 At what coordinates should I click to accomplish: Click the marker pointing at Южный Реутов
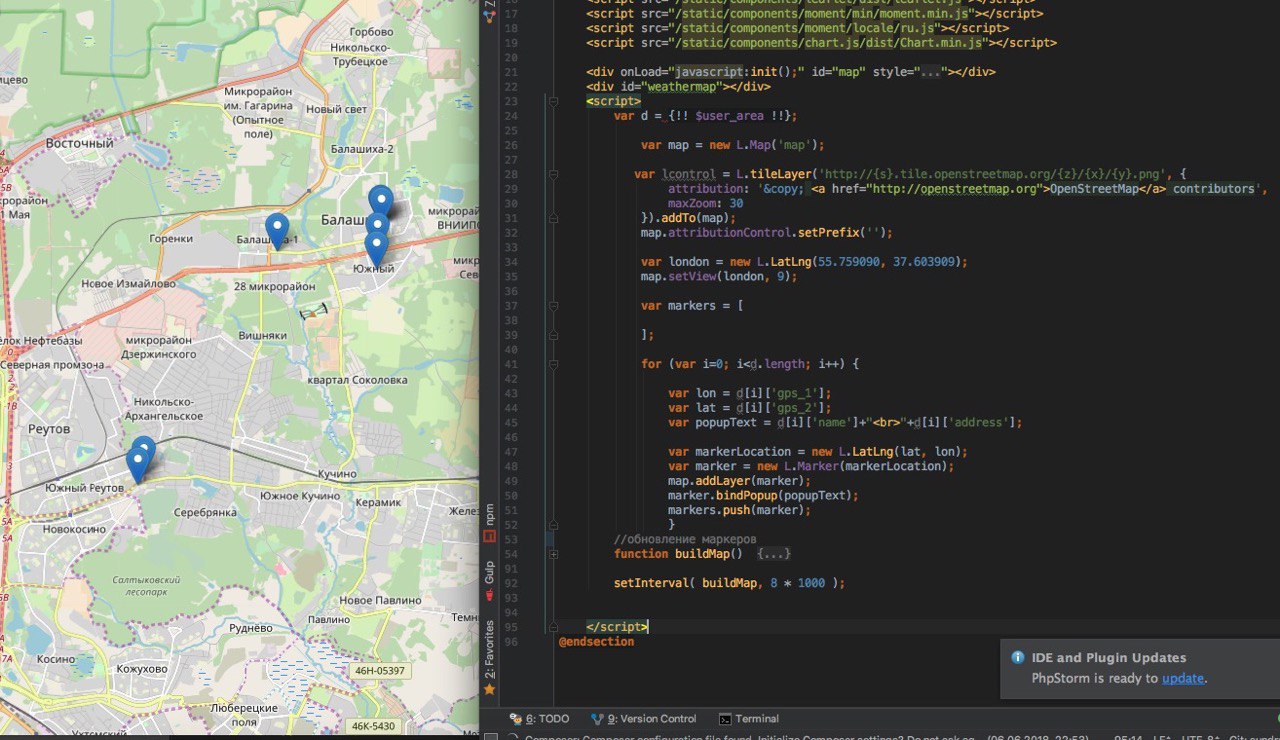pyautogui.click(x=137, y=465)
